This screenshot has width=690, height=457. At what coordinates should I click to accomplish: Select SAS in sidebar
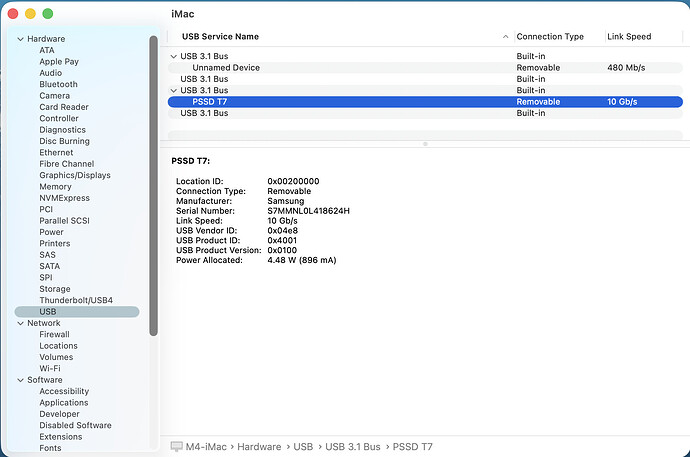(48, 255)
